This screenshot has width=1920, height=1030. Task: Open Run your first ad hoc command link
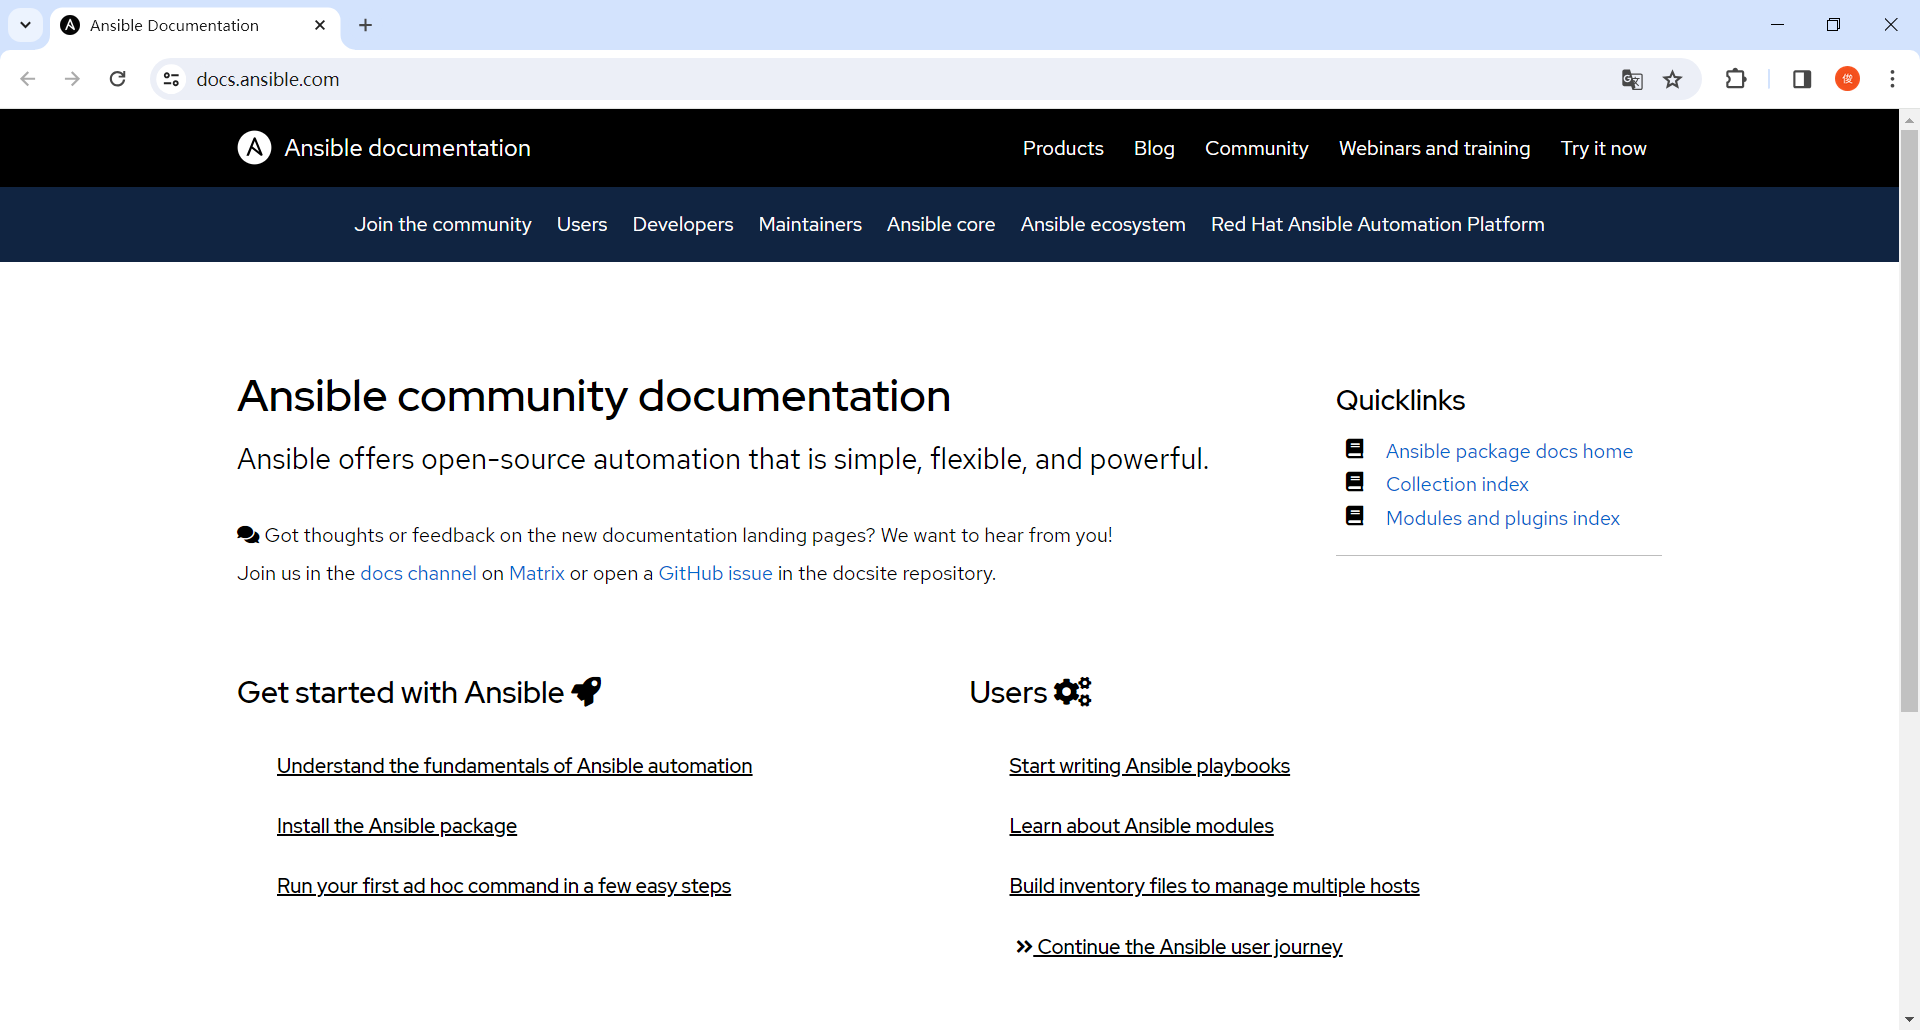(x=504, y=886)
